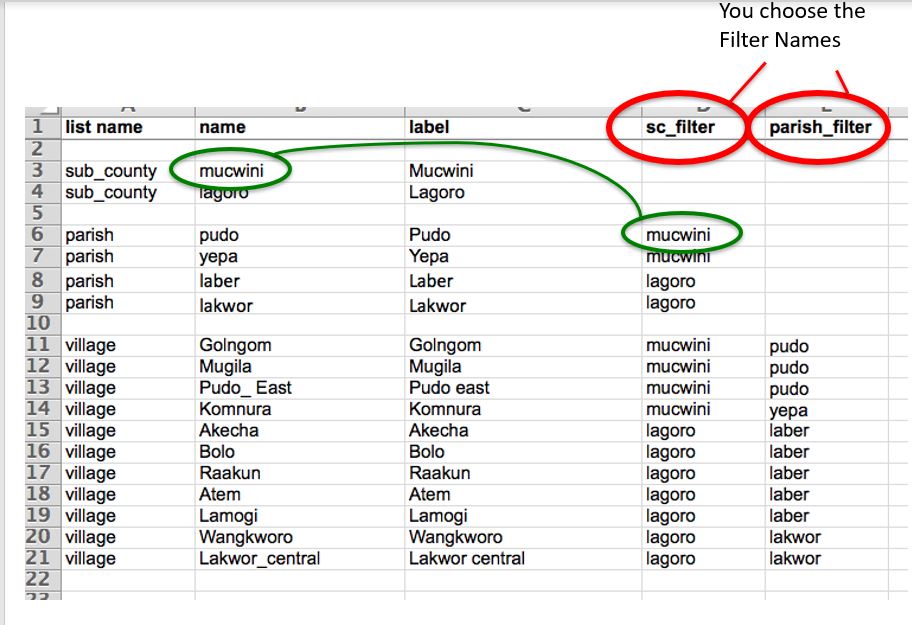The width and height of the screenshot is (912, 625).
Task: Click the "name" column header cell
Action: tap(222, 127)
